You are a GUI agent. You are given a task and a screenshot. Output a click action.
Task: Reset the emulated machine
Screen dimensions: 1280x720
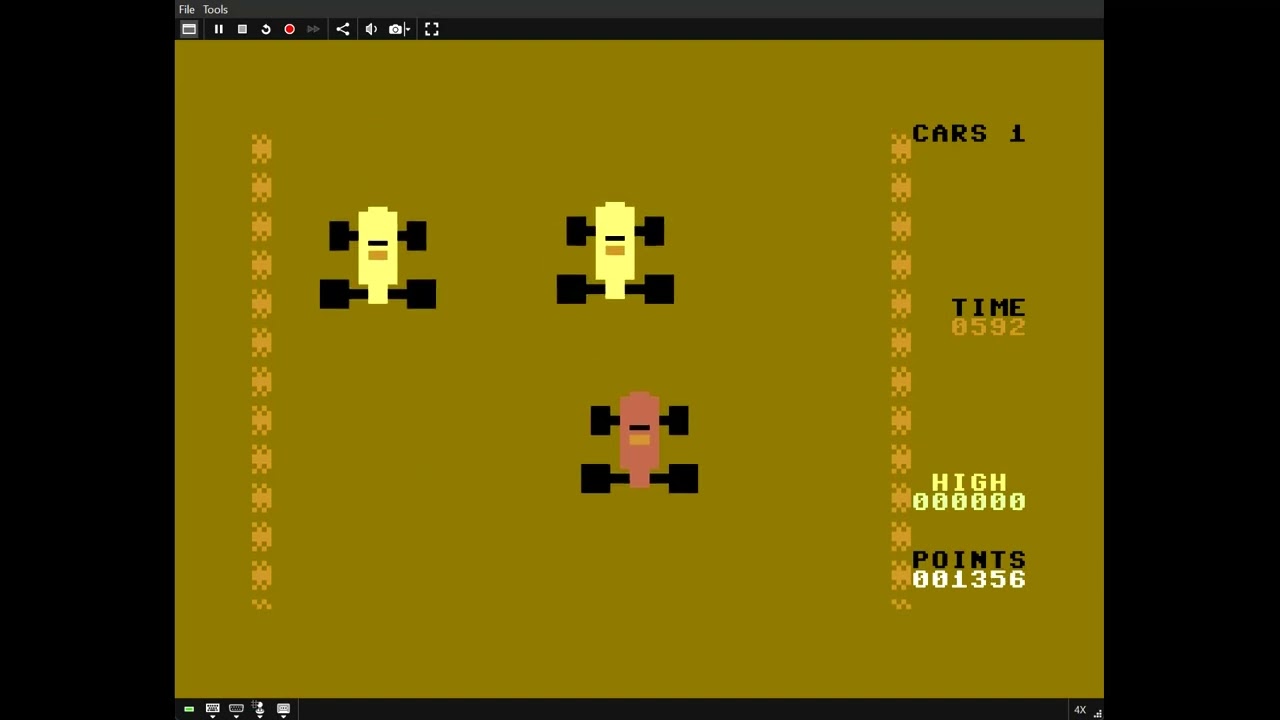266,29
